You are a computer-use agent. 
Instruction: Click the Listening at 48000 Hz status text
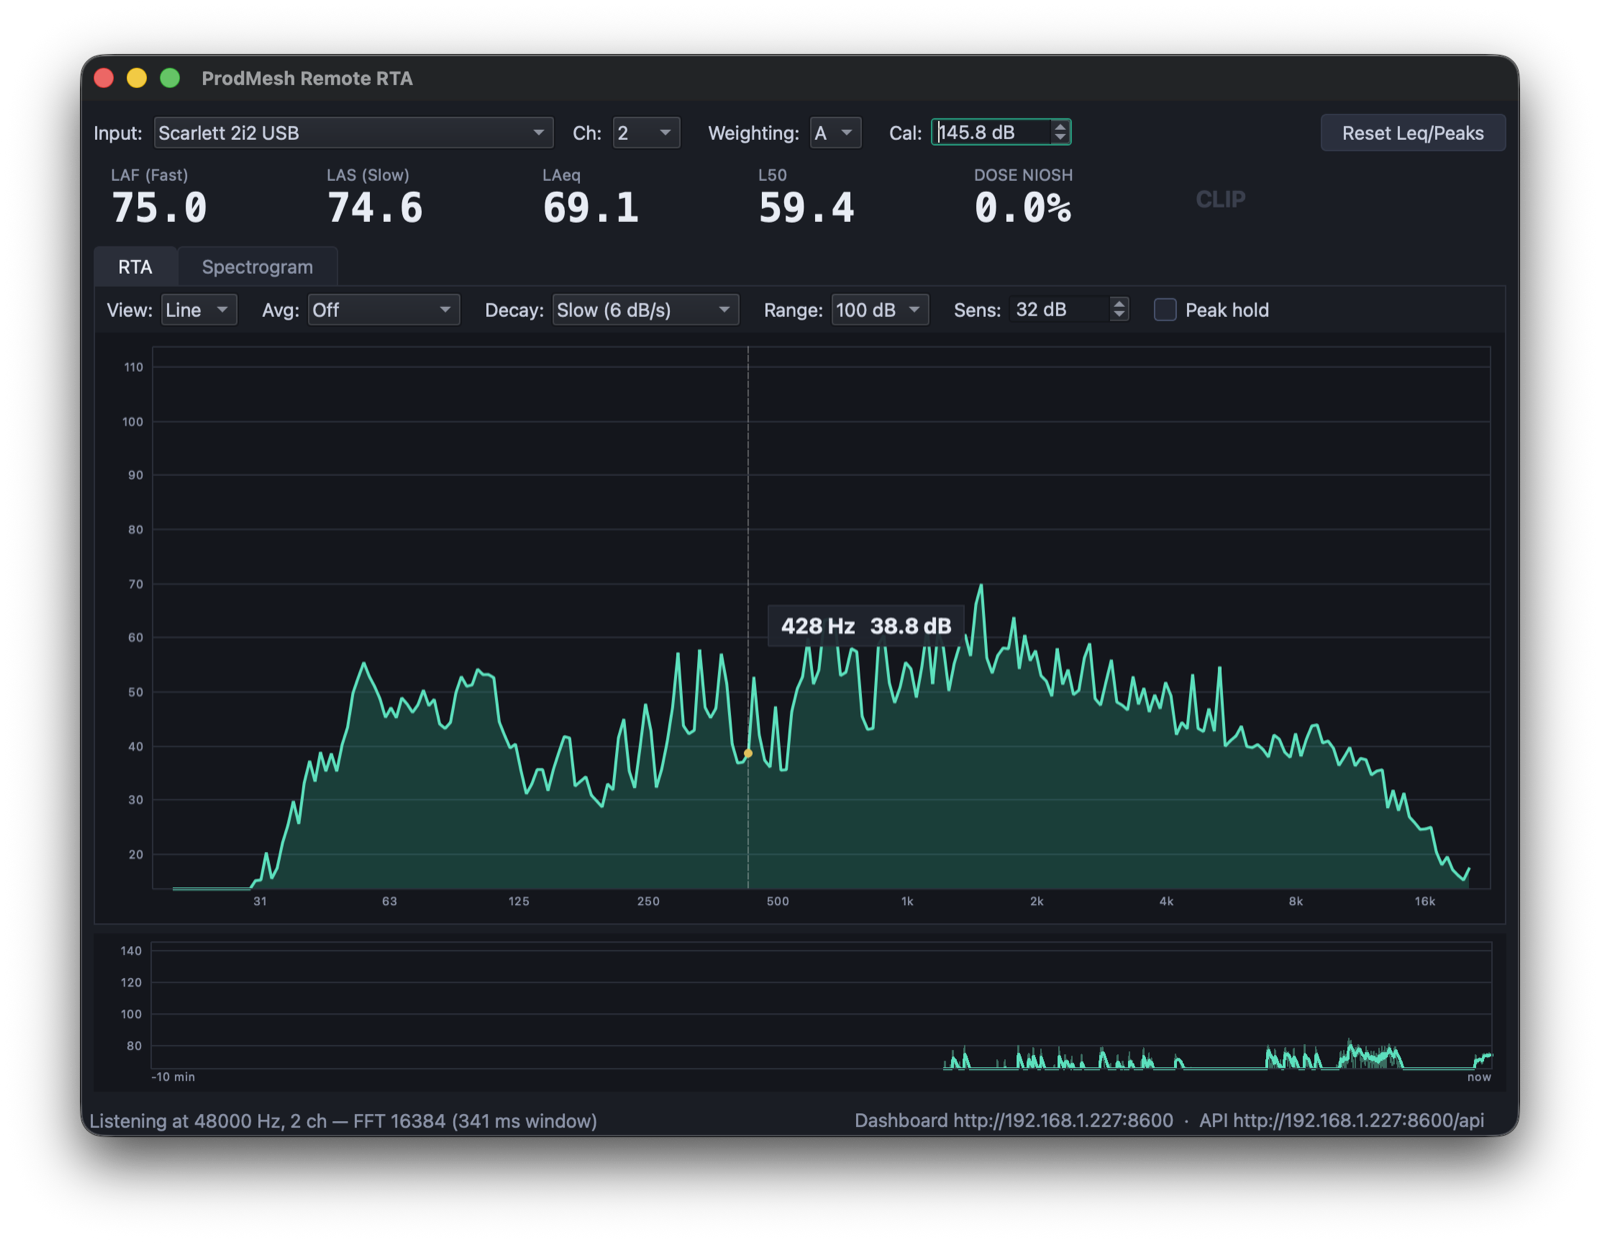click(343, 1121)
